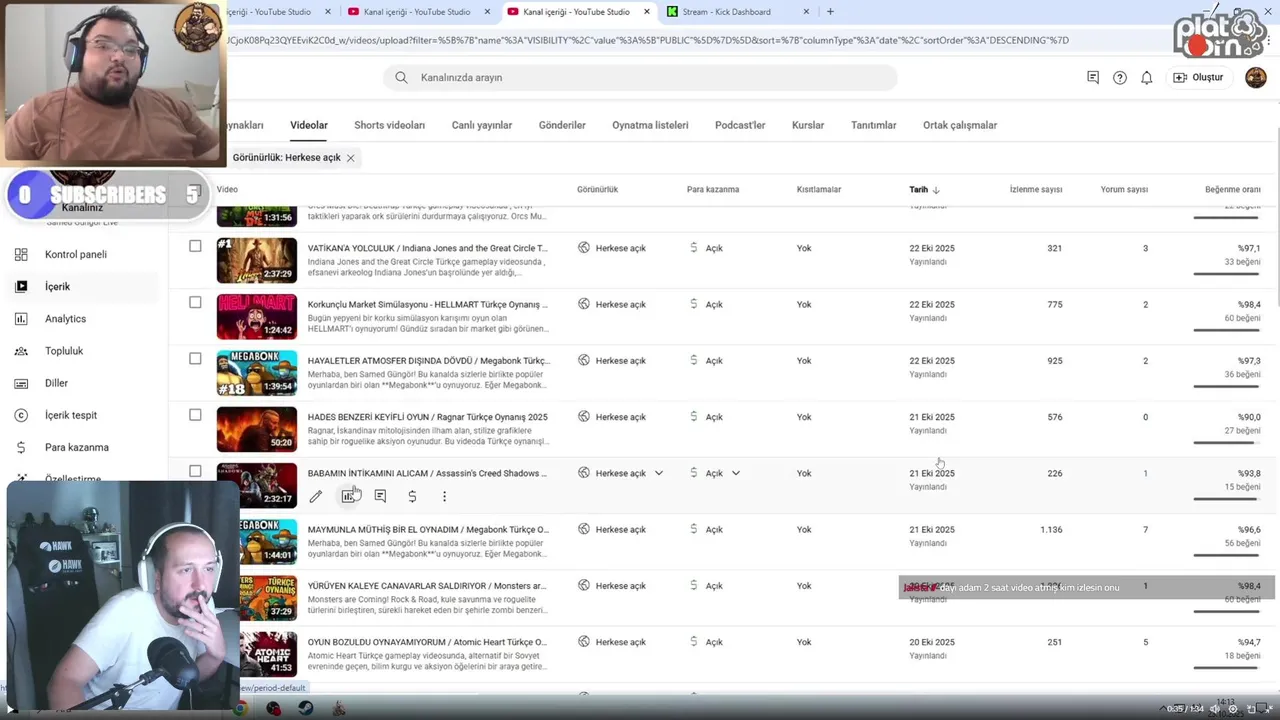Click the globe visibility icon on the Atomic Heart row
1280x720 pixels.
(x=584, y=641)
